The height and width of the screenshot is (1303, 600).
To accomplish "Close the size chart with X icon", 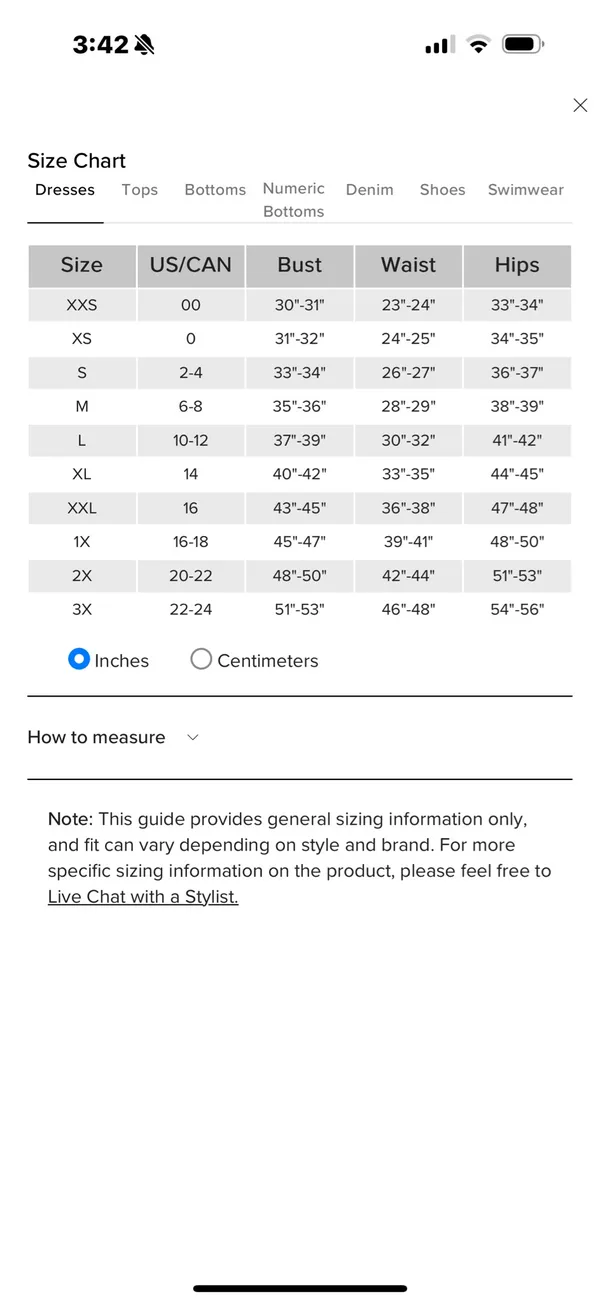I will 580,105.
